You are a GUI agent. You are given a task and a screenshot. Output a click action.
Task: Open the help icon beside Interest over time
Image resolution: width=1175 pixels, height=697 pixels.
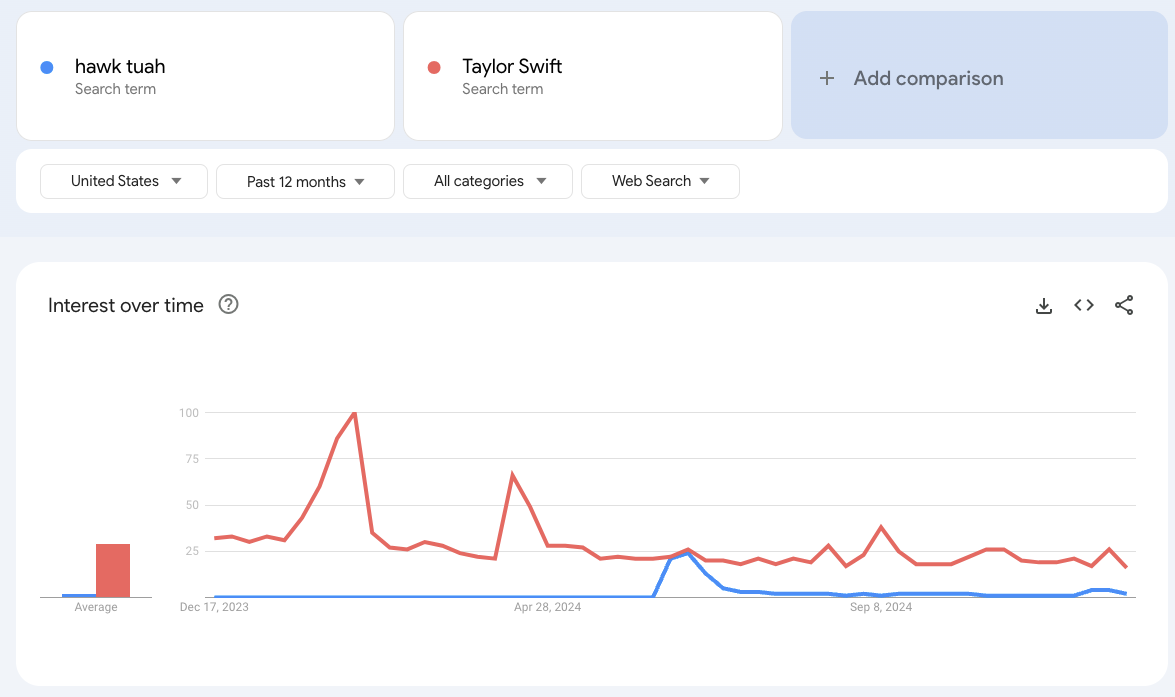point(229,304)
